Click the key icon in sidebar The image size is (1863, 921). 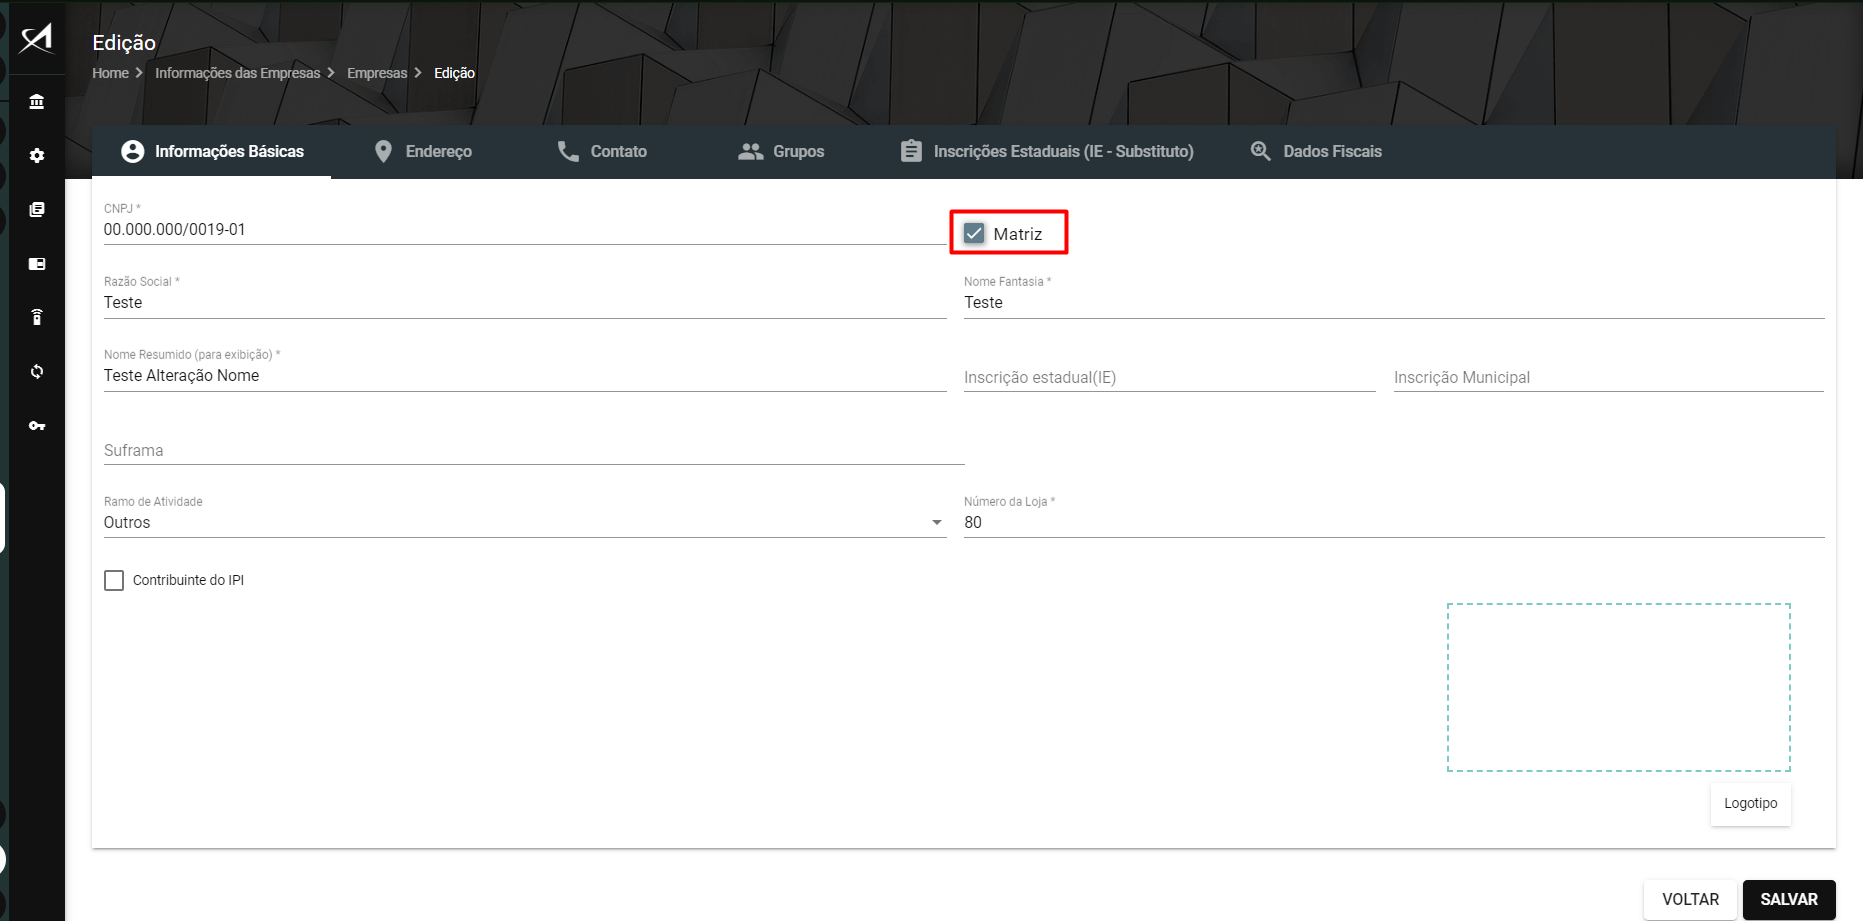[x=37, y=426]
